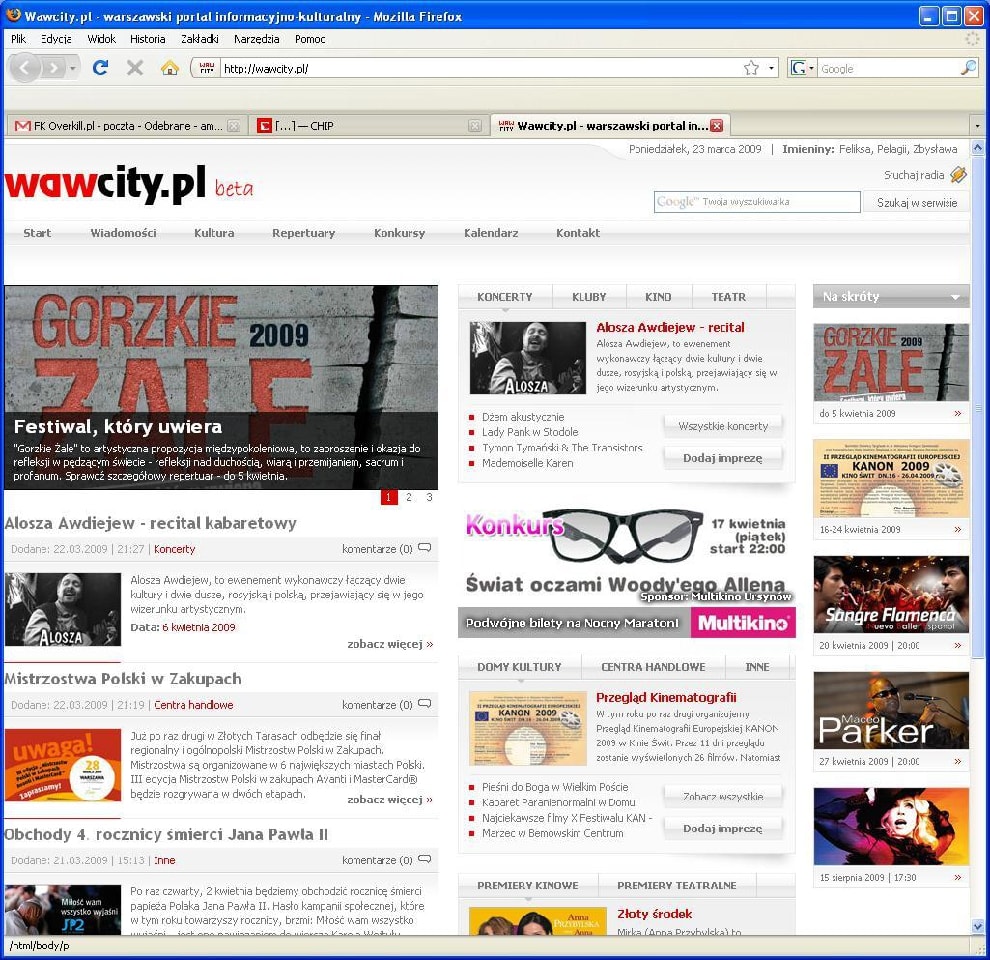Click the Woody Allen Konkurs banner
Screen dimensions: 990x960
[x=627, y=573]
